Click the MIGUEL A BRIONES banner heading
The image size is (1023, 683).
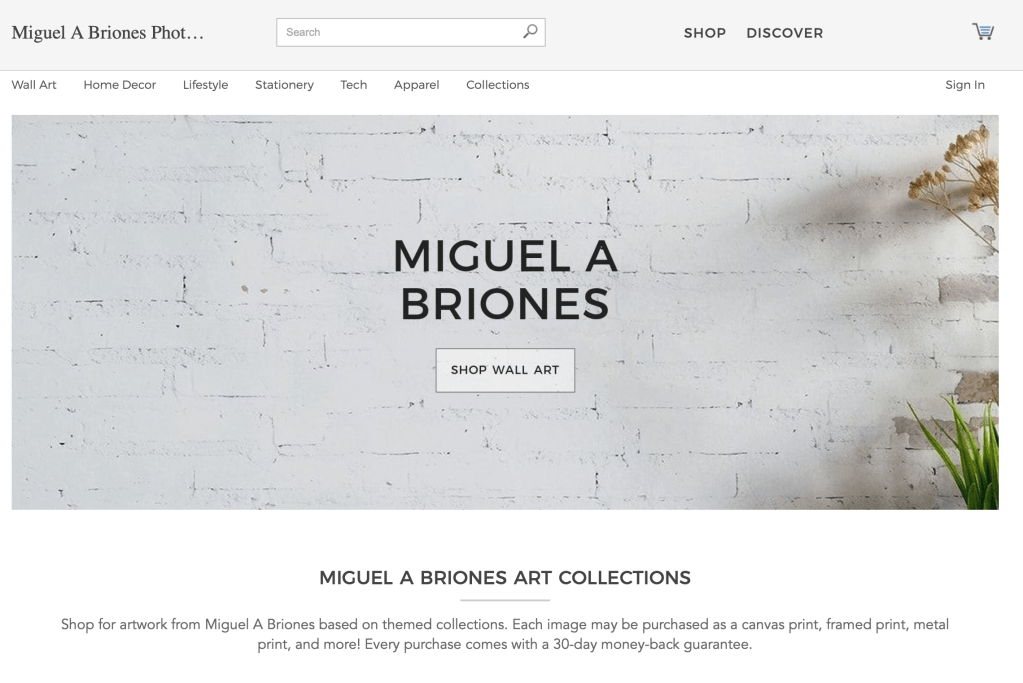(x=505, y=279)
